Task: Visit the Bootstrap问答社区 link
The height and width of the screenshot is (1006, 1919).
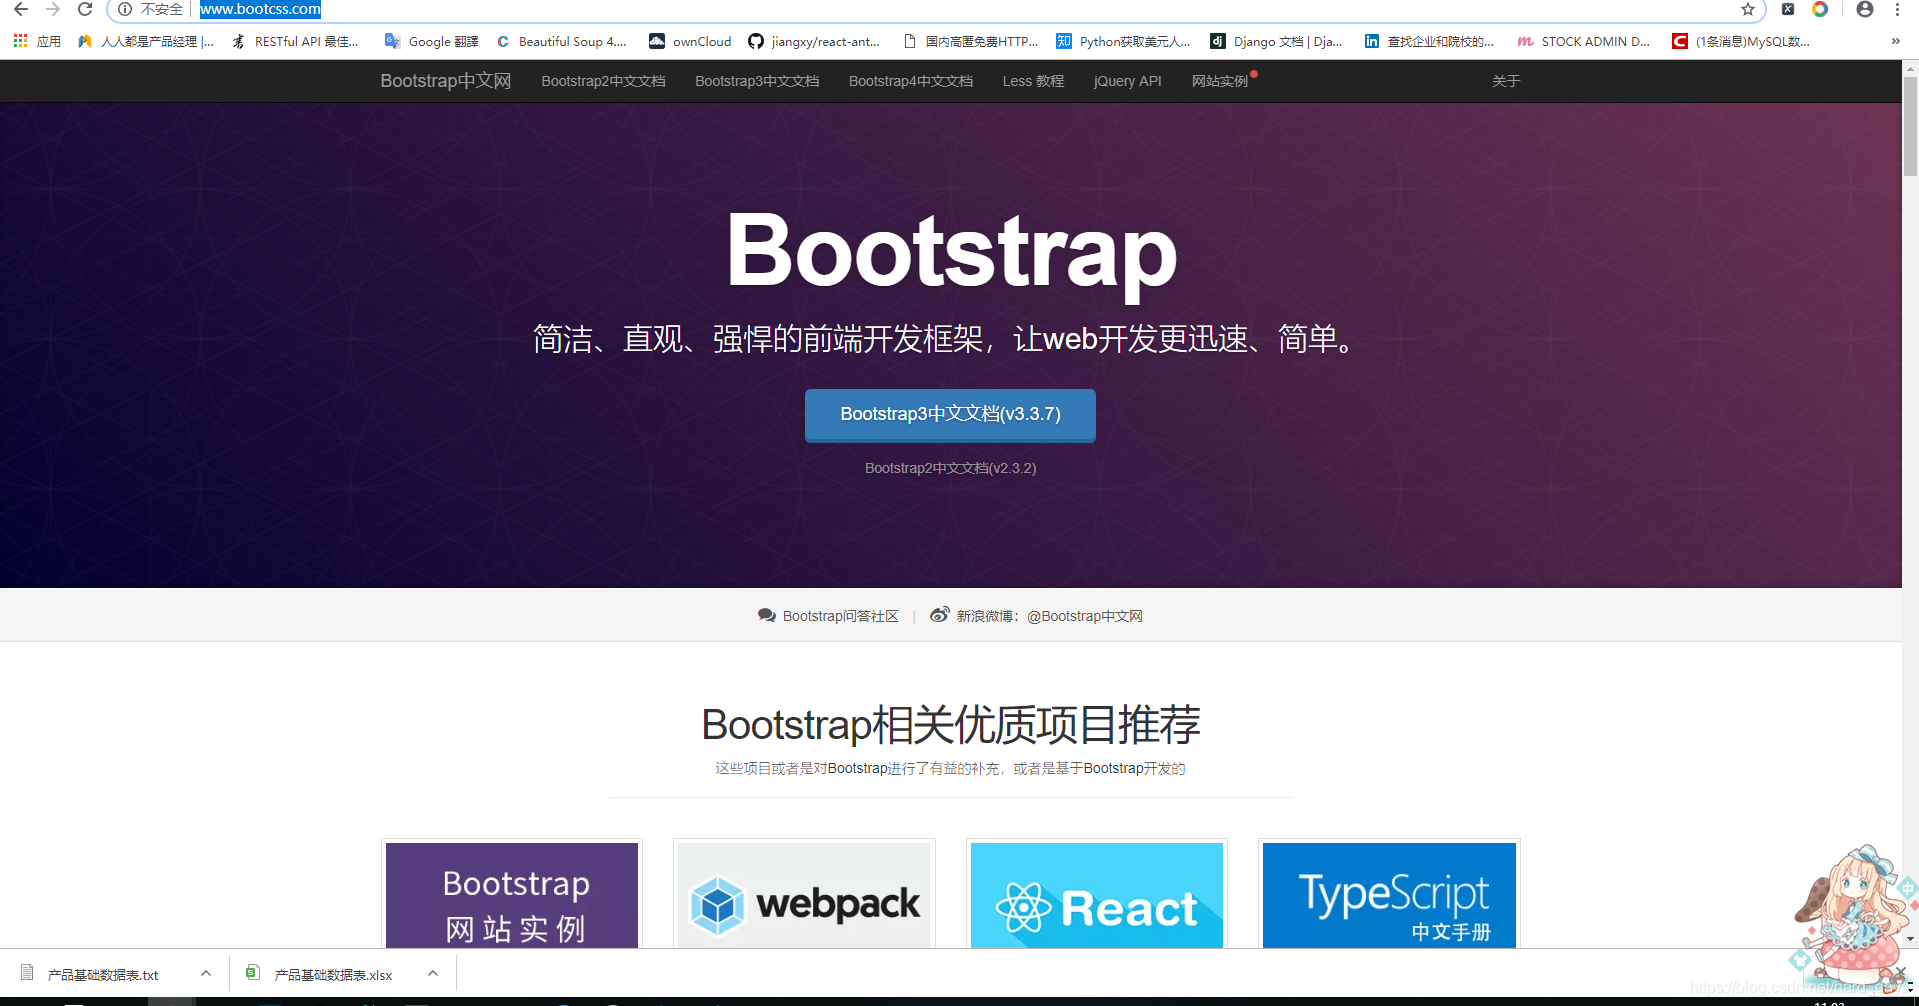Action: click(x=828, y=616)
